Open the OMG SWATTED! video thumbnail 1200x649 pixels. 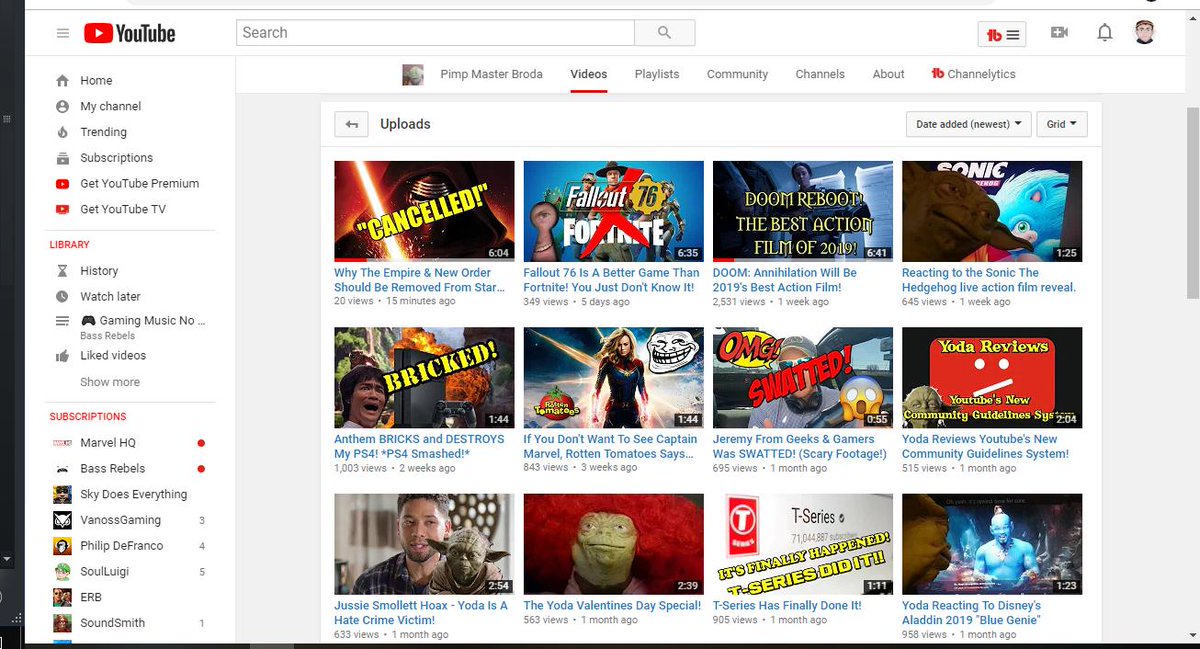coord(803,377)
